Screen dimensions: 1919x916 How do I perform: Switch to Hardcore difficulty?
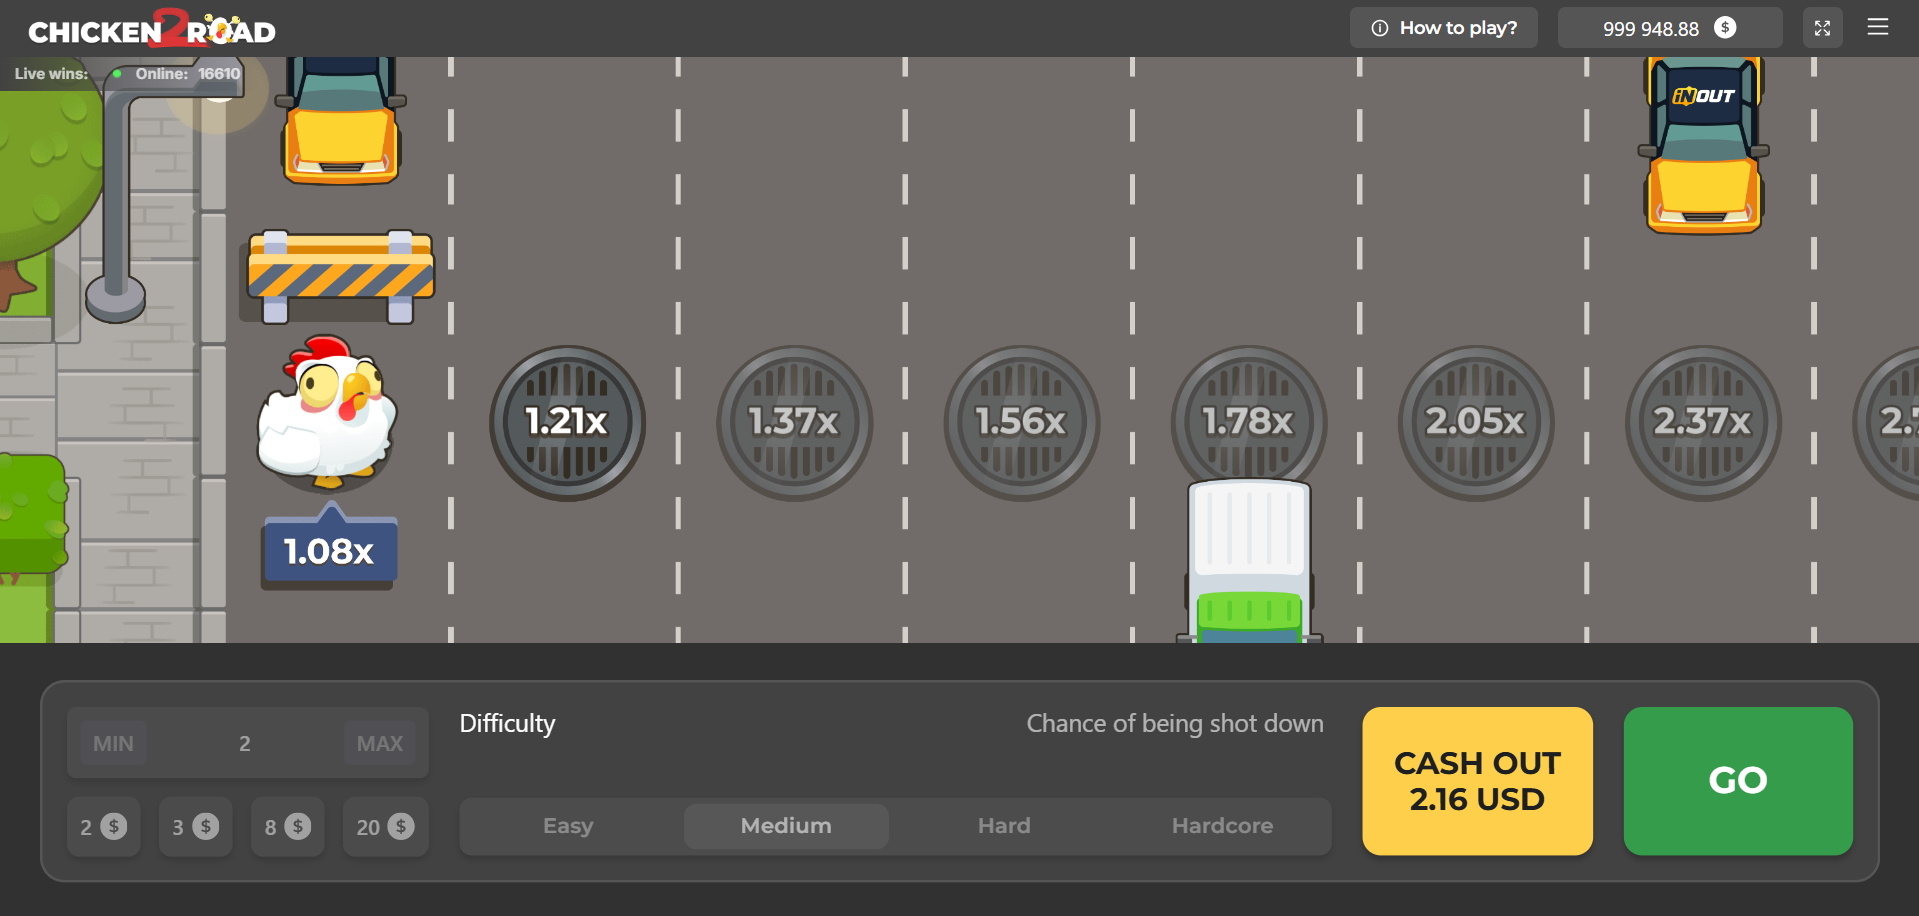[1222, 826]
